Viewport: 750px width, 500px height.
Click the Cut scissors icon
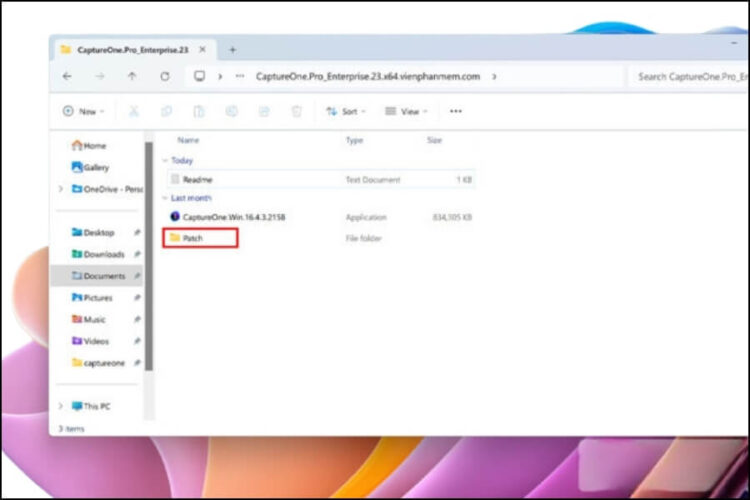pyautogui.click(x=134, y=111)
